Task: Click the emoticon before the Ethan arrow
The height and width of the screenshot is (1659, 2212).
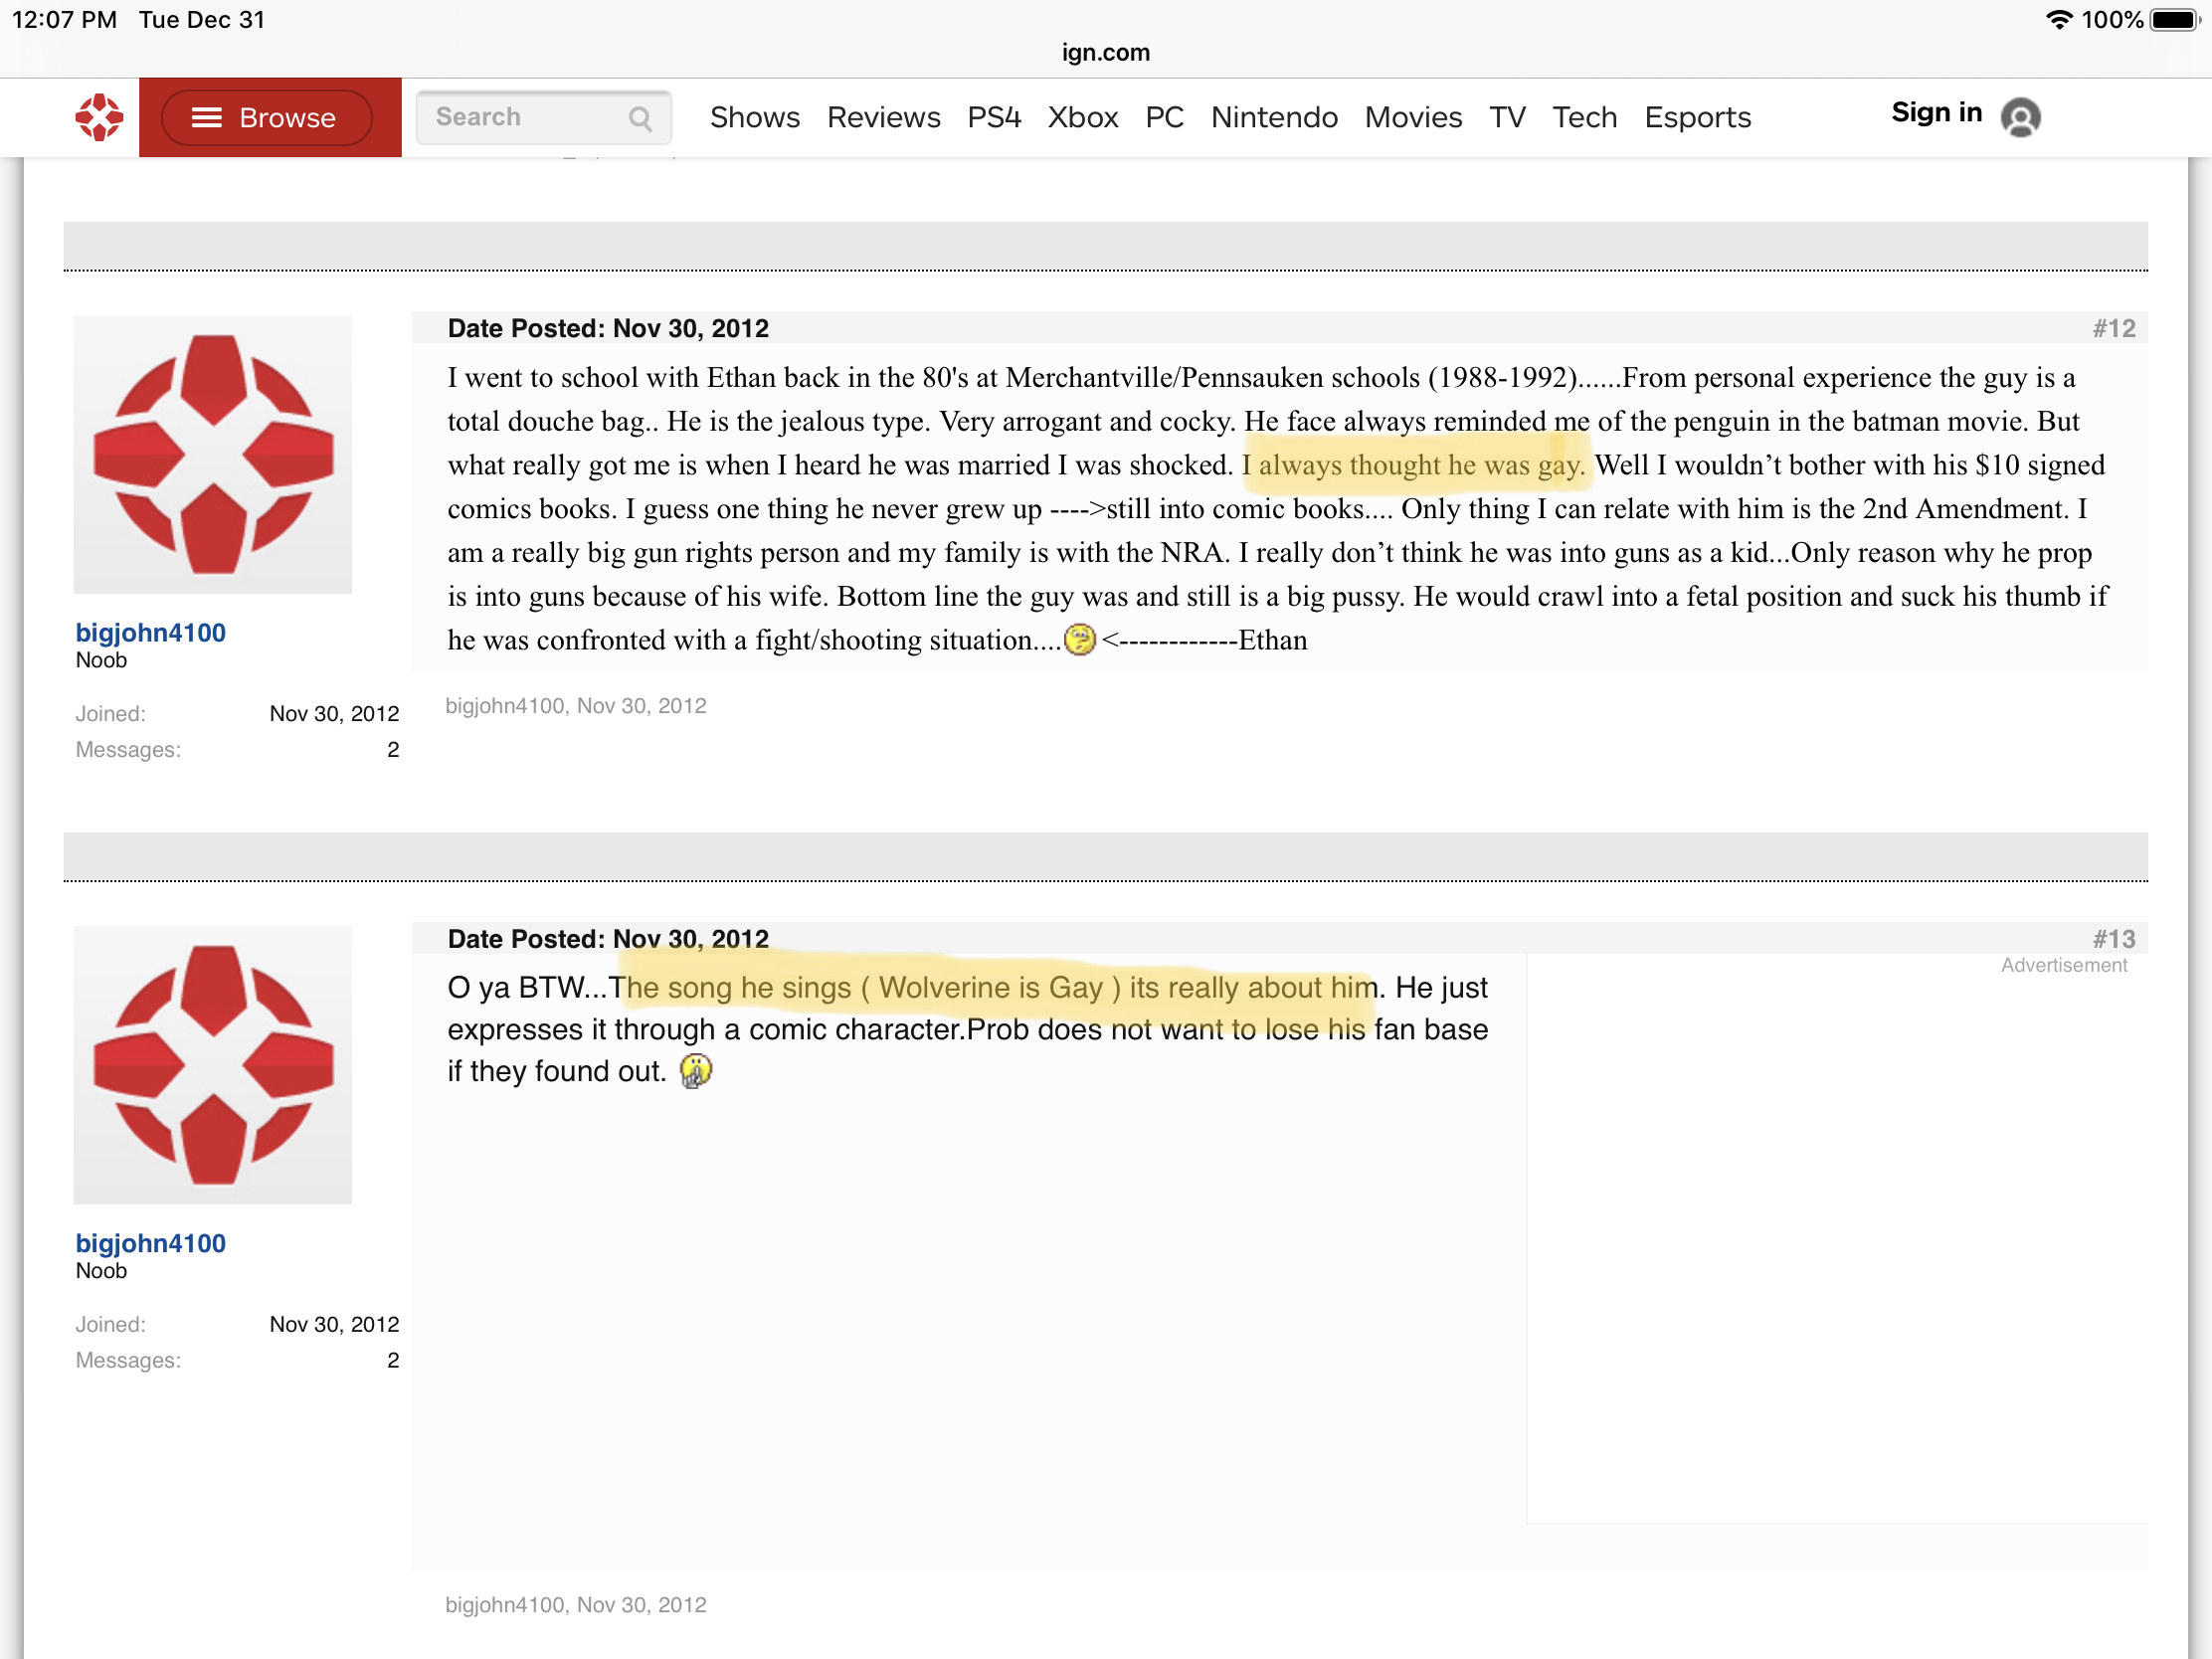Action: coord(1079,639)
